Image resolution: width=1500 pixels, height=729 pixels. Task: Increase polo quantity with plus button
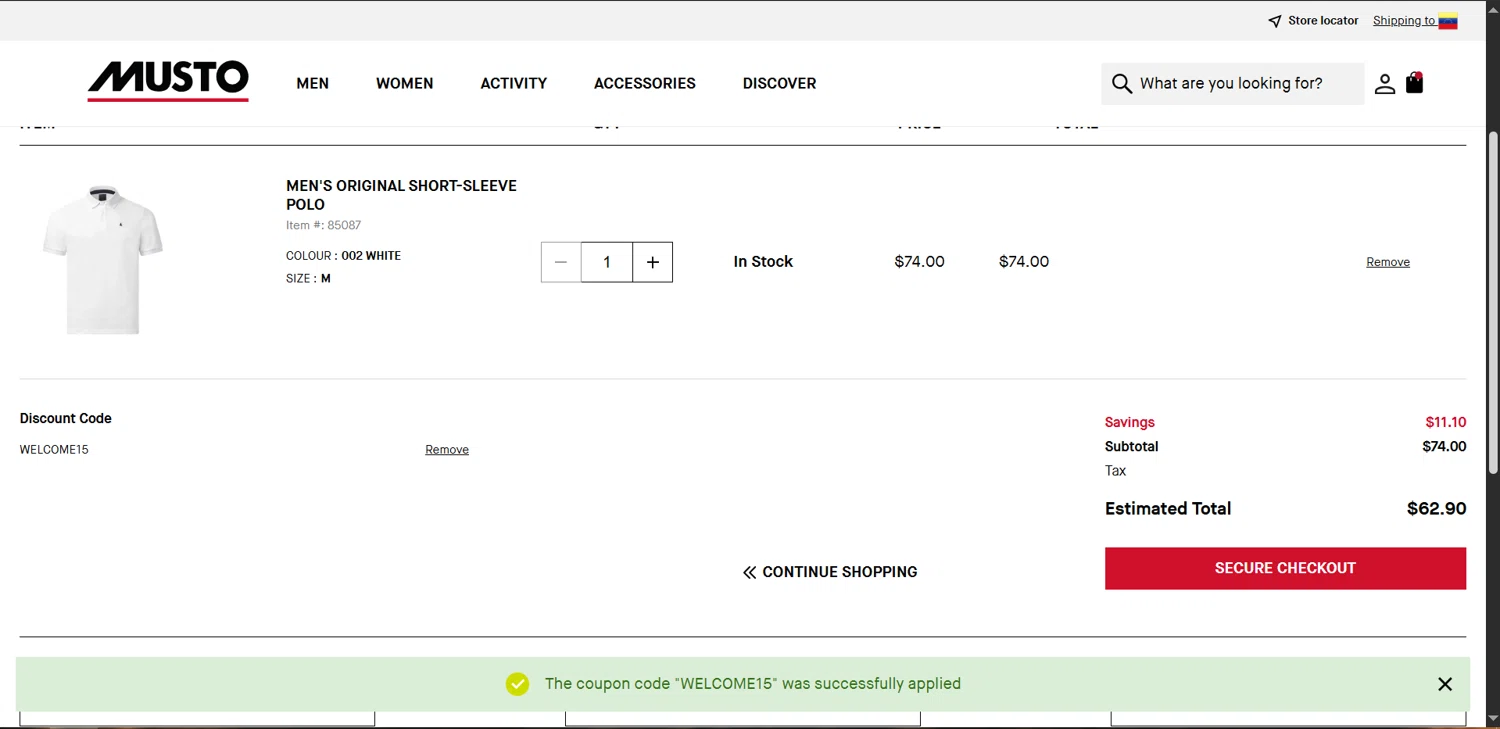(x=653, y=262)
